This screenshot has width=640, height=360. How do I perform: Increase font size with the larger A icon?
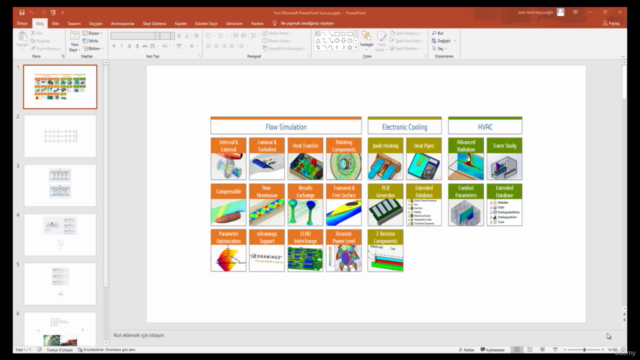179,36
